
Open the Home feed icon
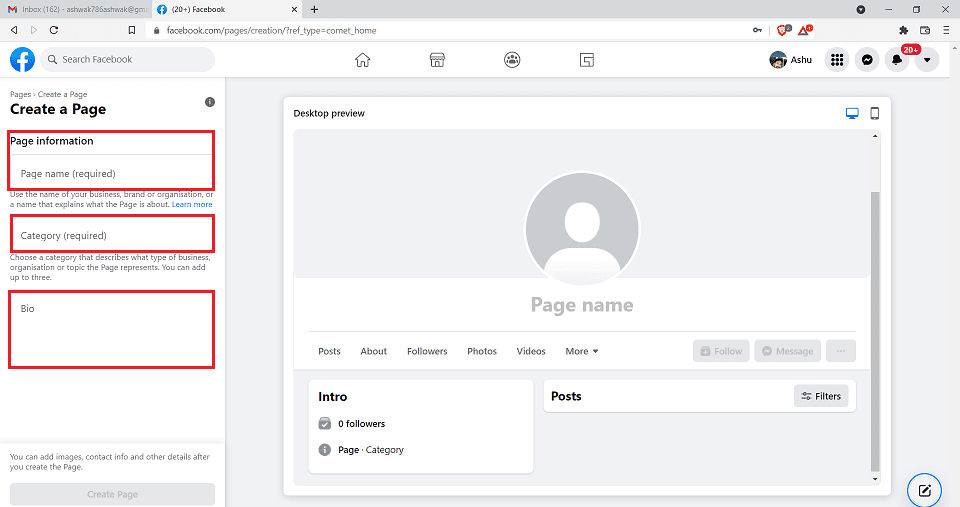point(362,59)
